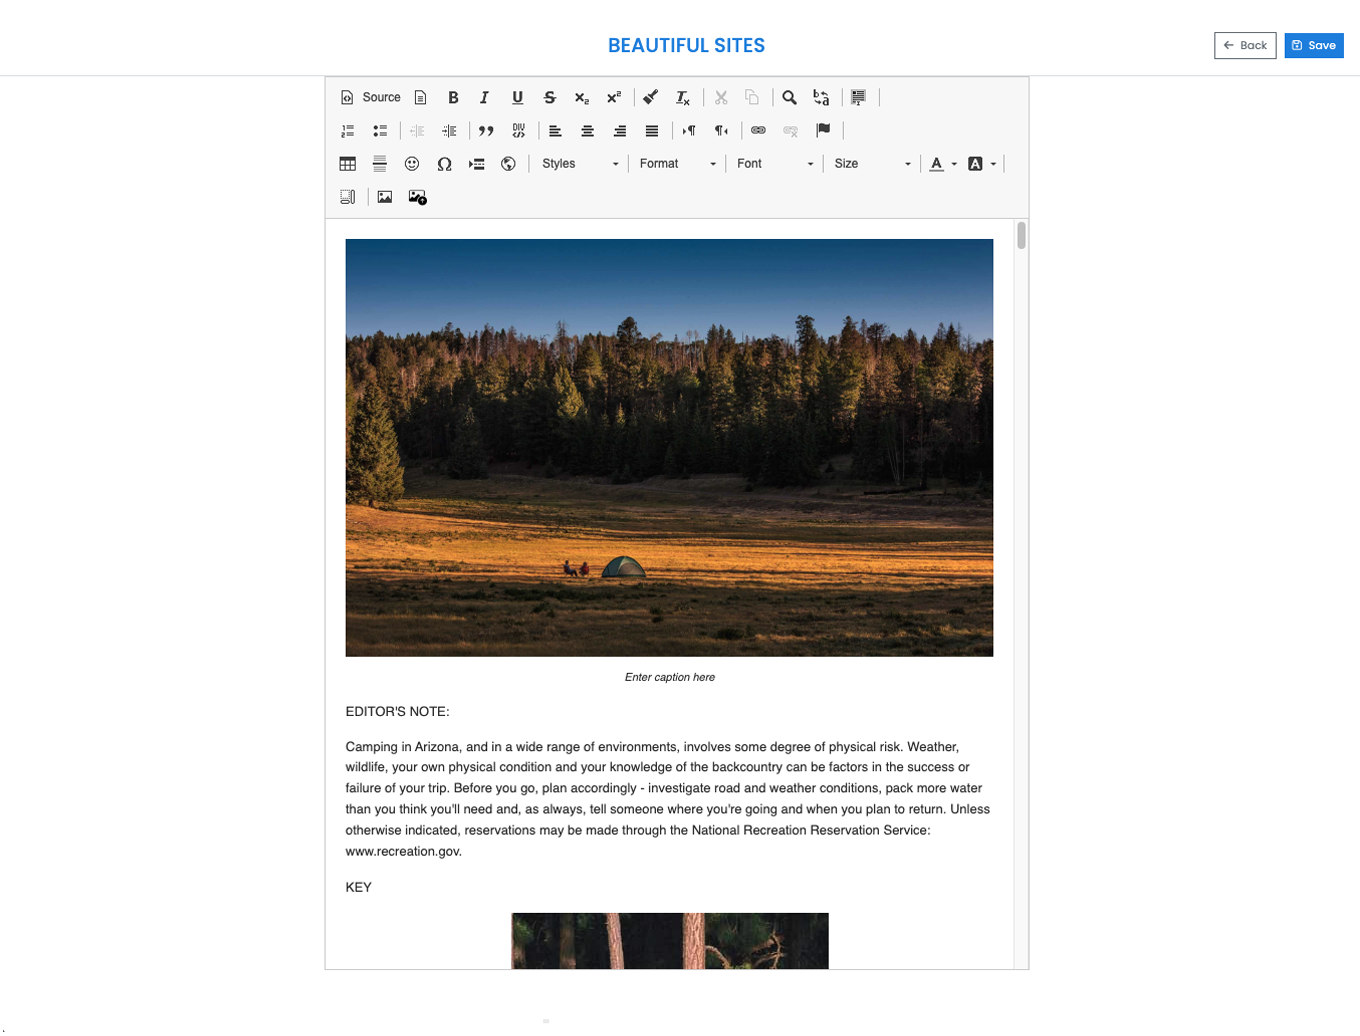Viewport: 1360px width, 1036px height.
Task: Toggle italic text style
Action: 484,98
